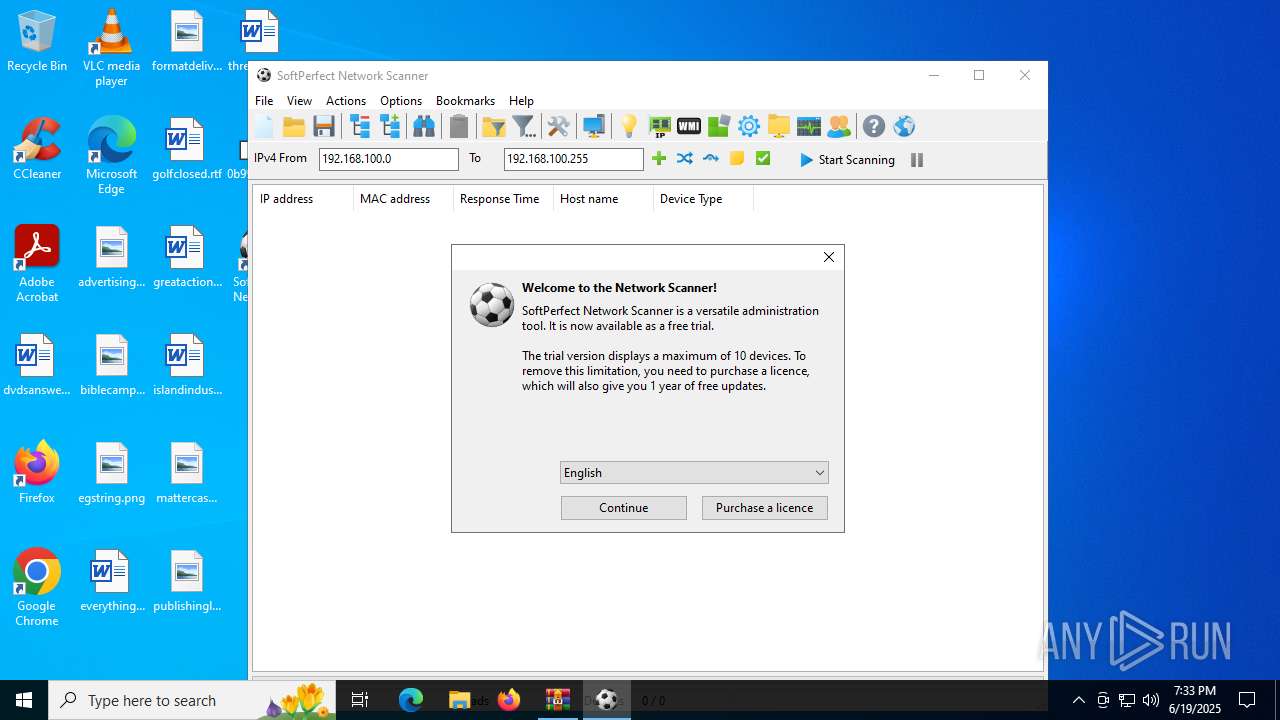Select Google Chrome desktop icon
Image resolution: width=1280 pixels, height=720 pixels.
pyautogui.click(x=37, y=588)
